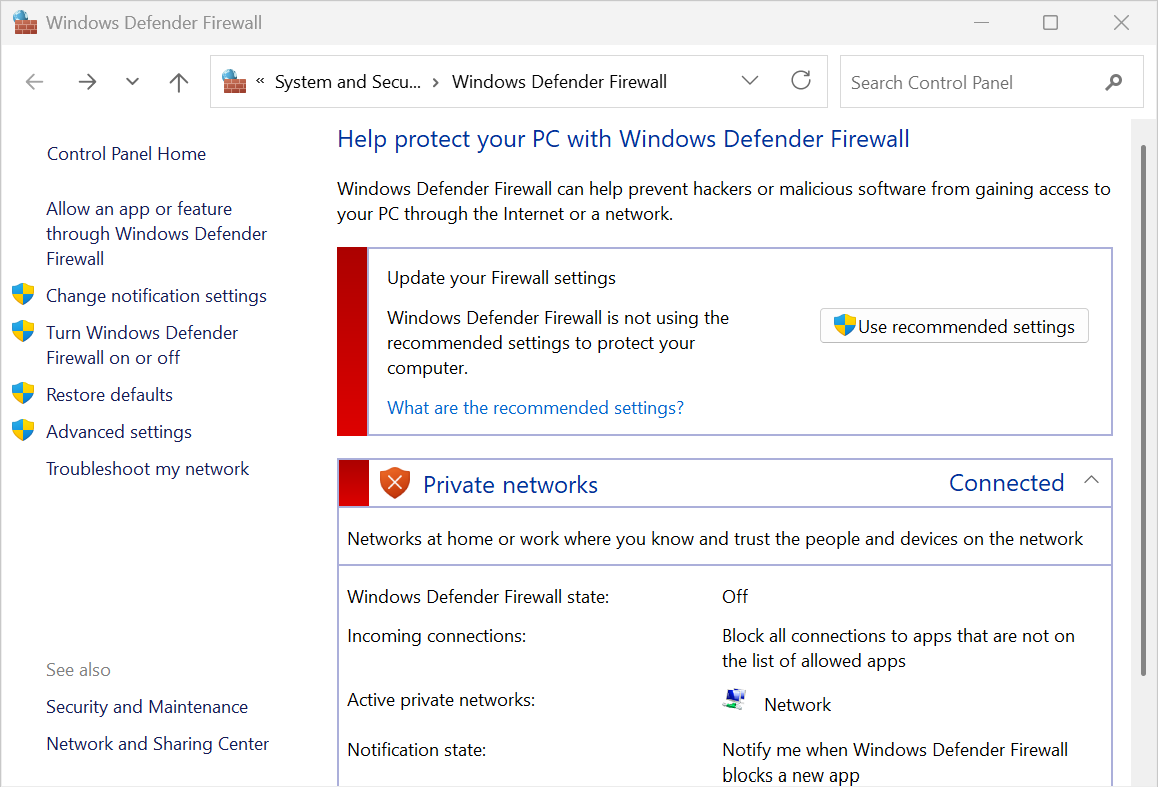The width and height of the screenshot is (1158, 787).
Task: Collapse the Private networks section chevron
Action: [x=1091, y=481]
